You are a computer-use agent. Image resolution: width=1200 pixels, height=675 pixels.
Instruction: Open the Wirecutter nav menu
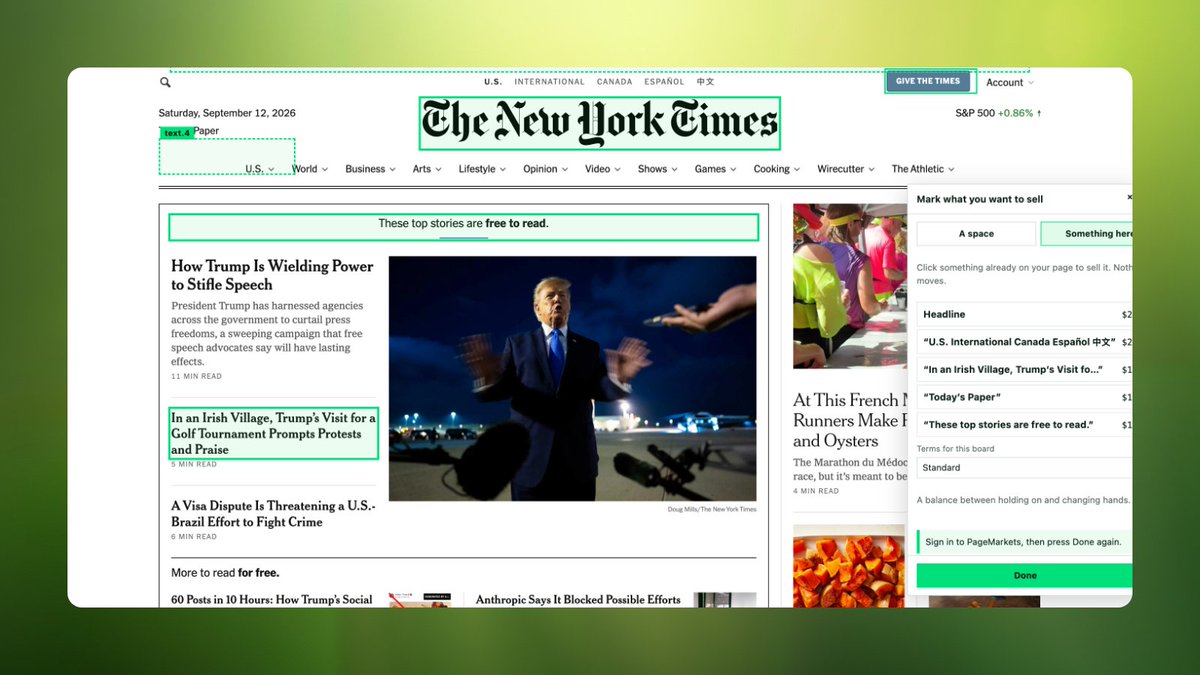tap(846, 169)
